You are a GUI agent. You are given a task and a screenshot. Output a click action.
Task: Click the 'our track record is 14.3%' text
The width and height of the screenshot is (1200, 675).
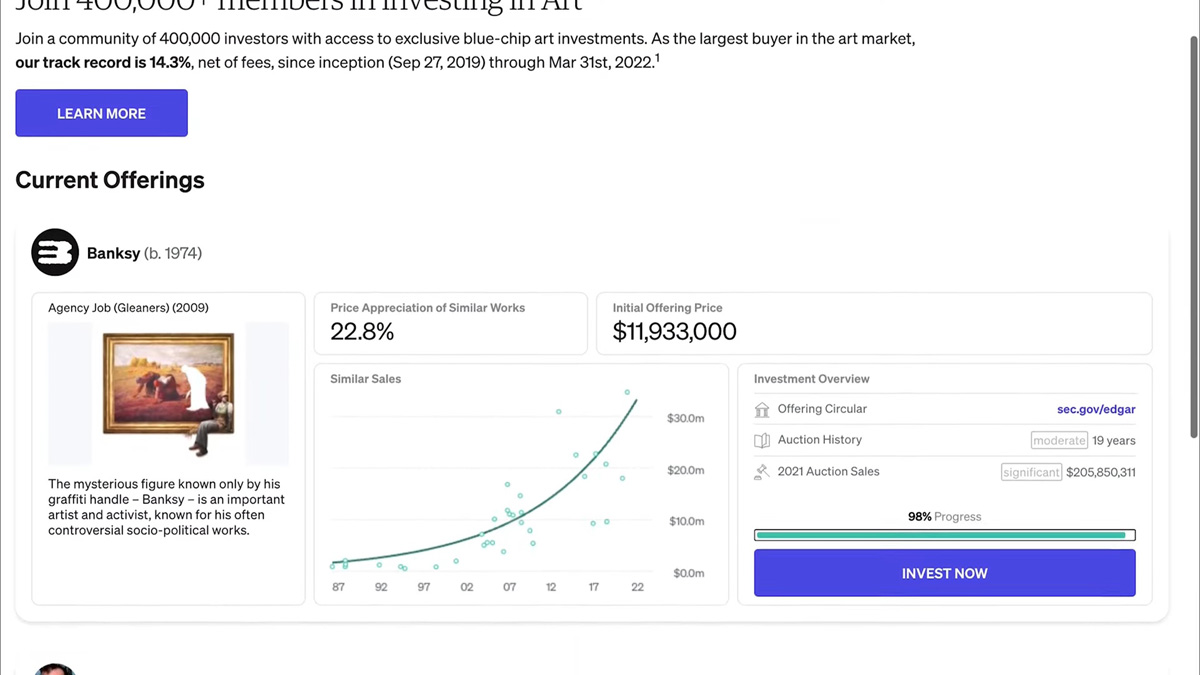pyautogui.click(x=104, y=63)
